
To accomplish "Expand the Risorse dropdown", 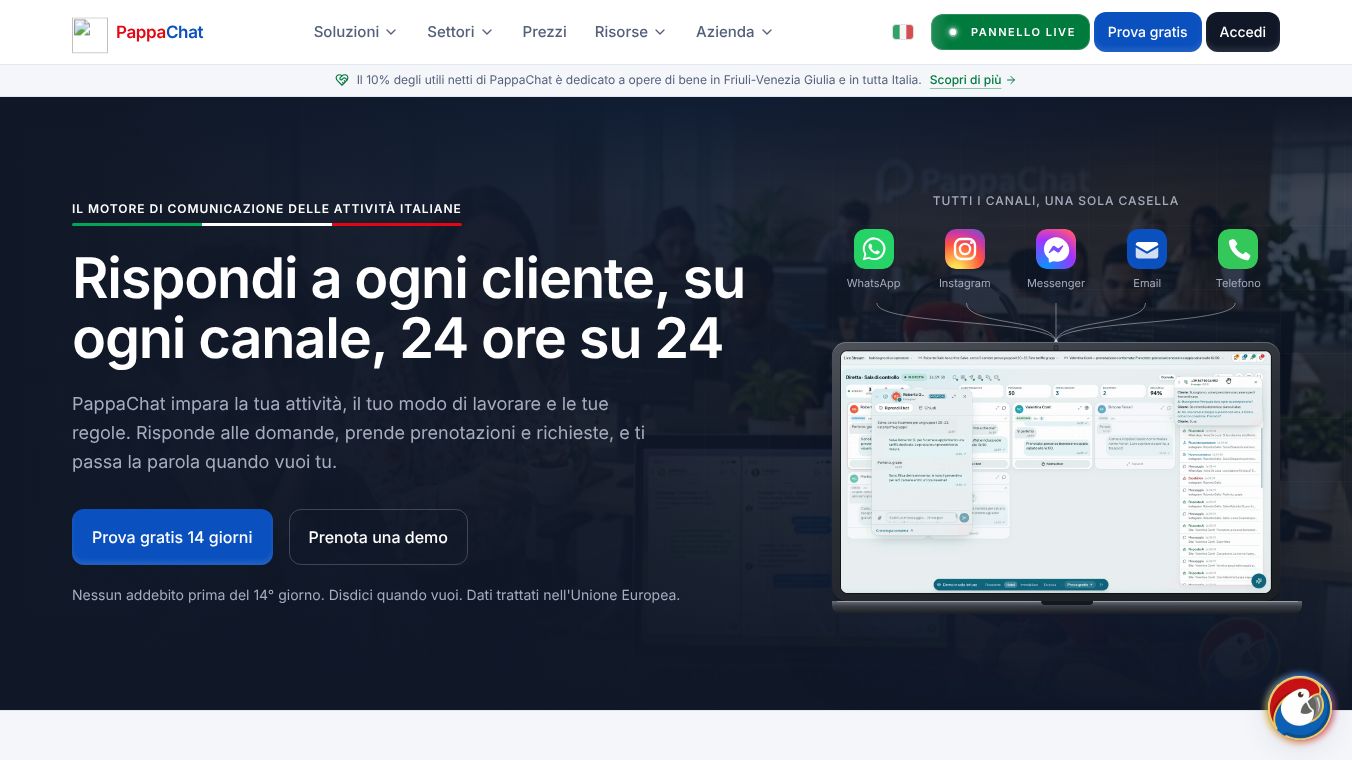I will (x=630, y=32).
